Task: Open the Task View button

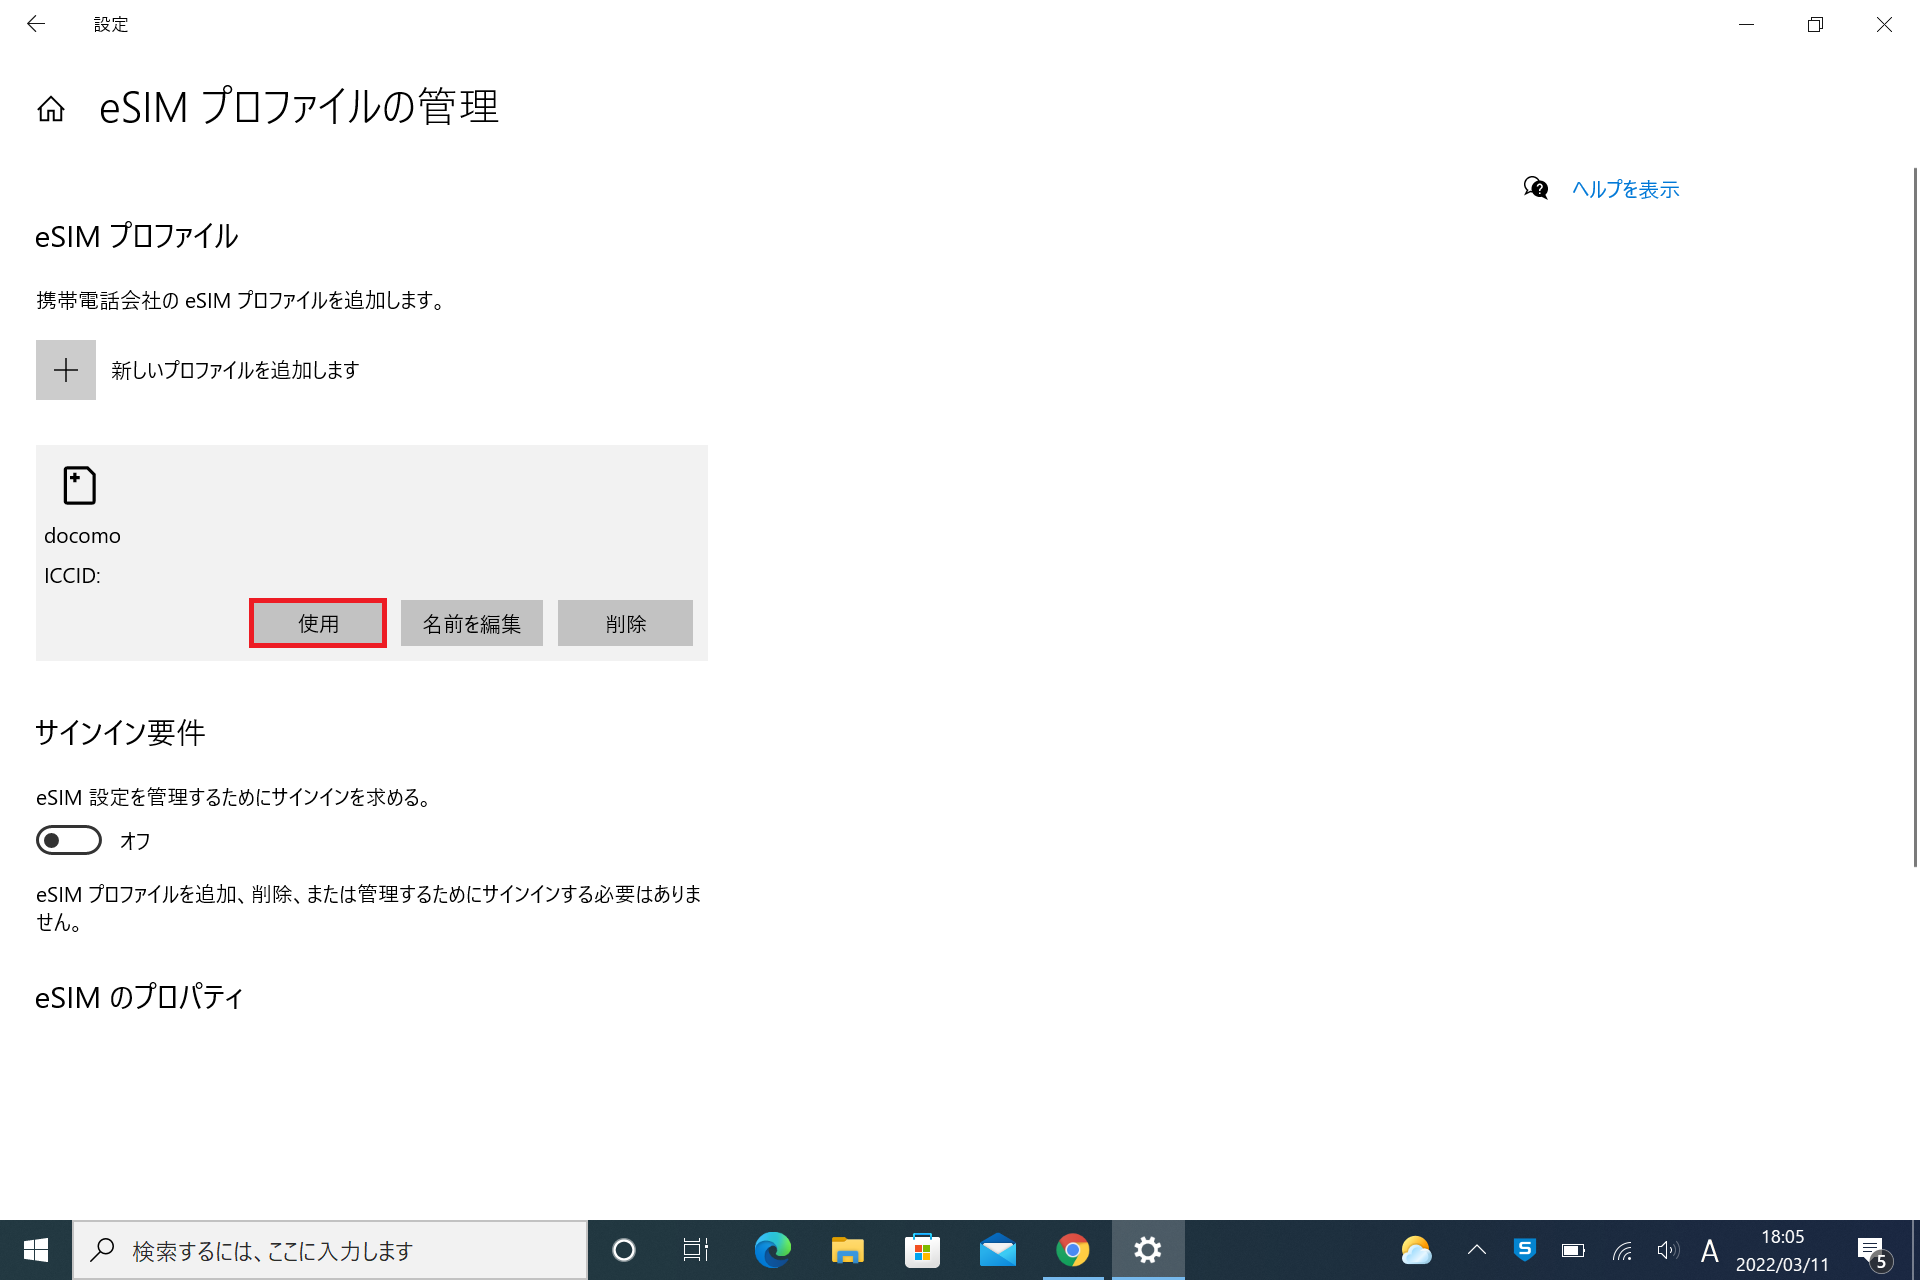Action: point(695,1250)
